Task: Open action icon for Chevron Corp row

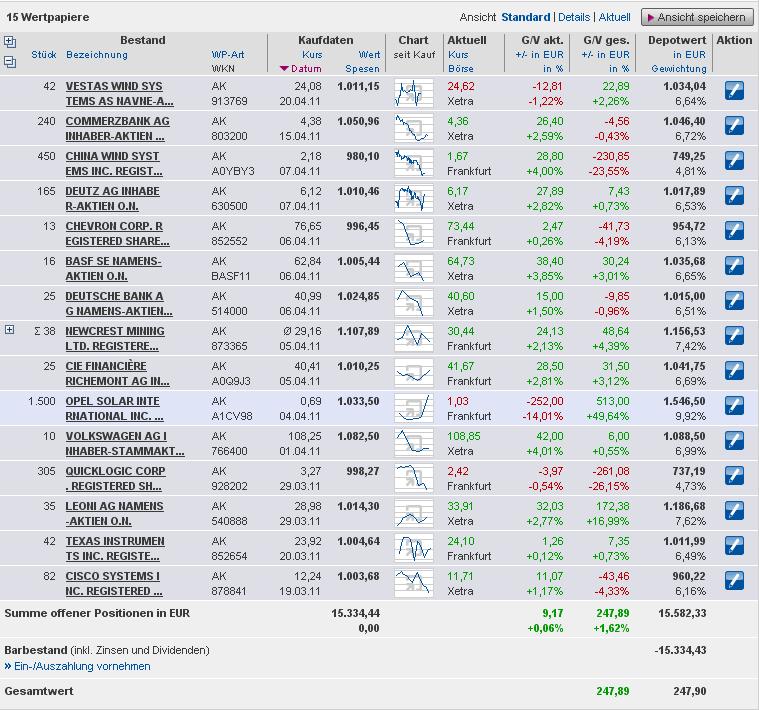Action: [734, 230]
